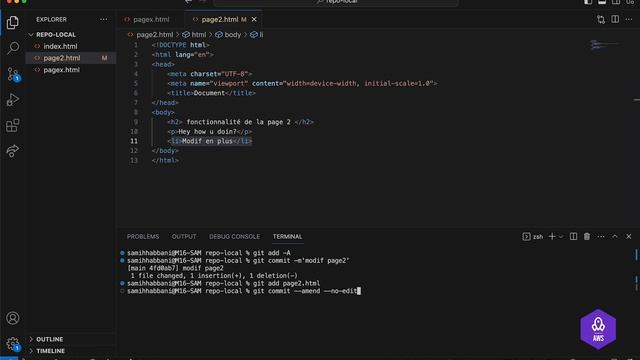Open the Search view icon
The image size is (640, 360).
(x=13, y=48)
